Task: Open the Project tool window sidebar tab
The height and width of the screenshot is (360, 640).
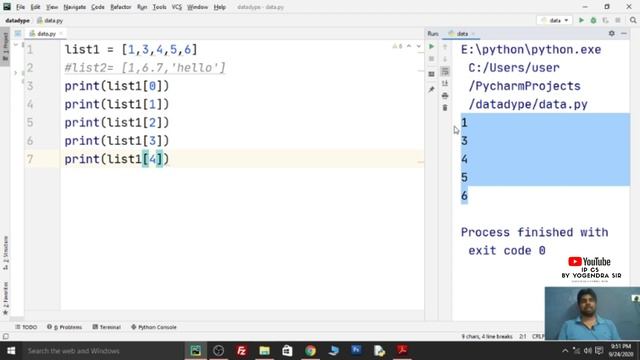Action: (x=5, y=47)
